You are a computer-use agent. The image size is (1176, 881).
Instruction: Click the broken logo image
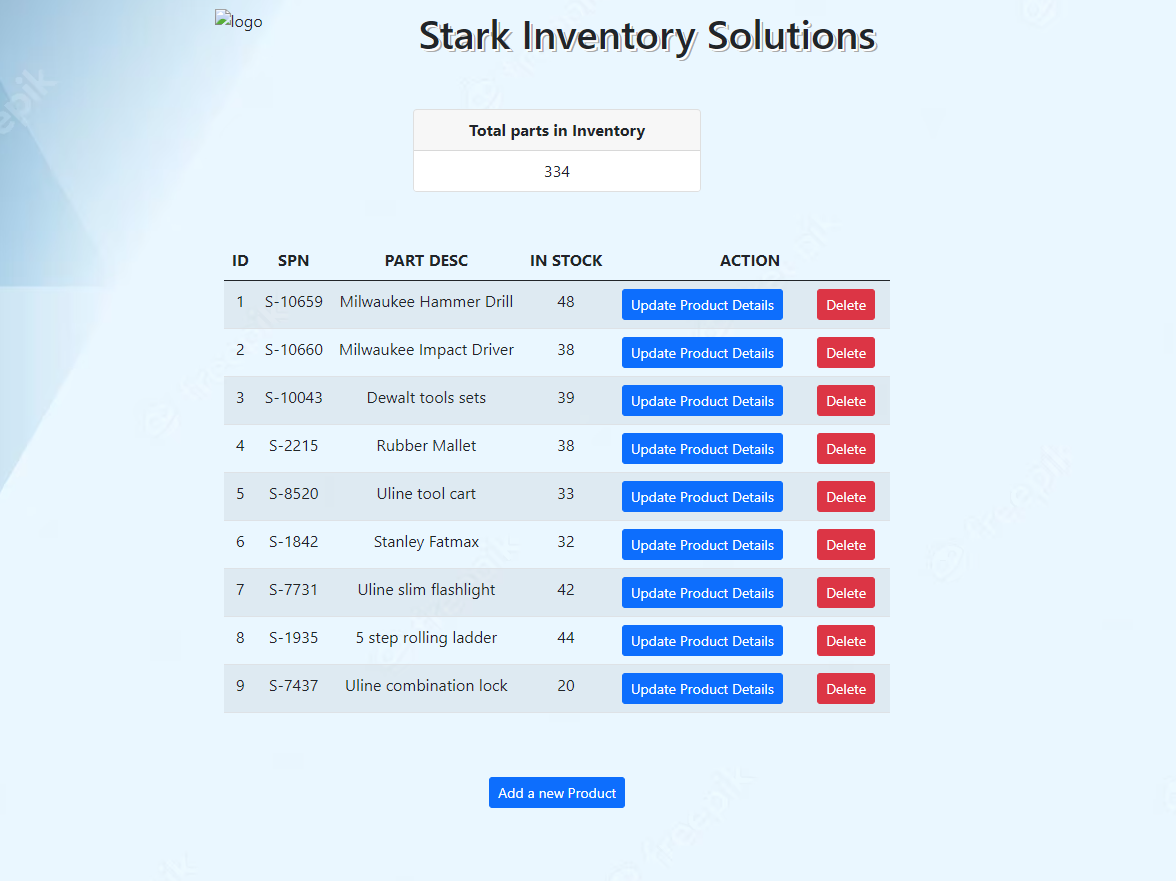point(238,20)
